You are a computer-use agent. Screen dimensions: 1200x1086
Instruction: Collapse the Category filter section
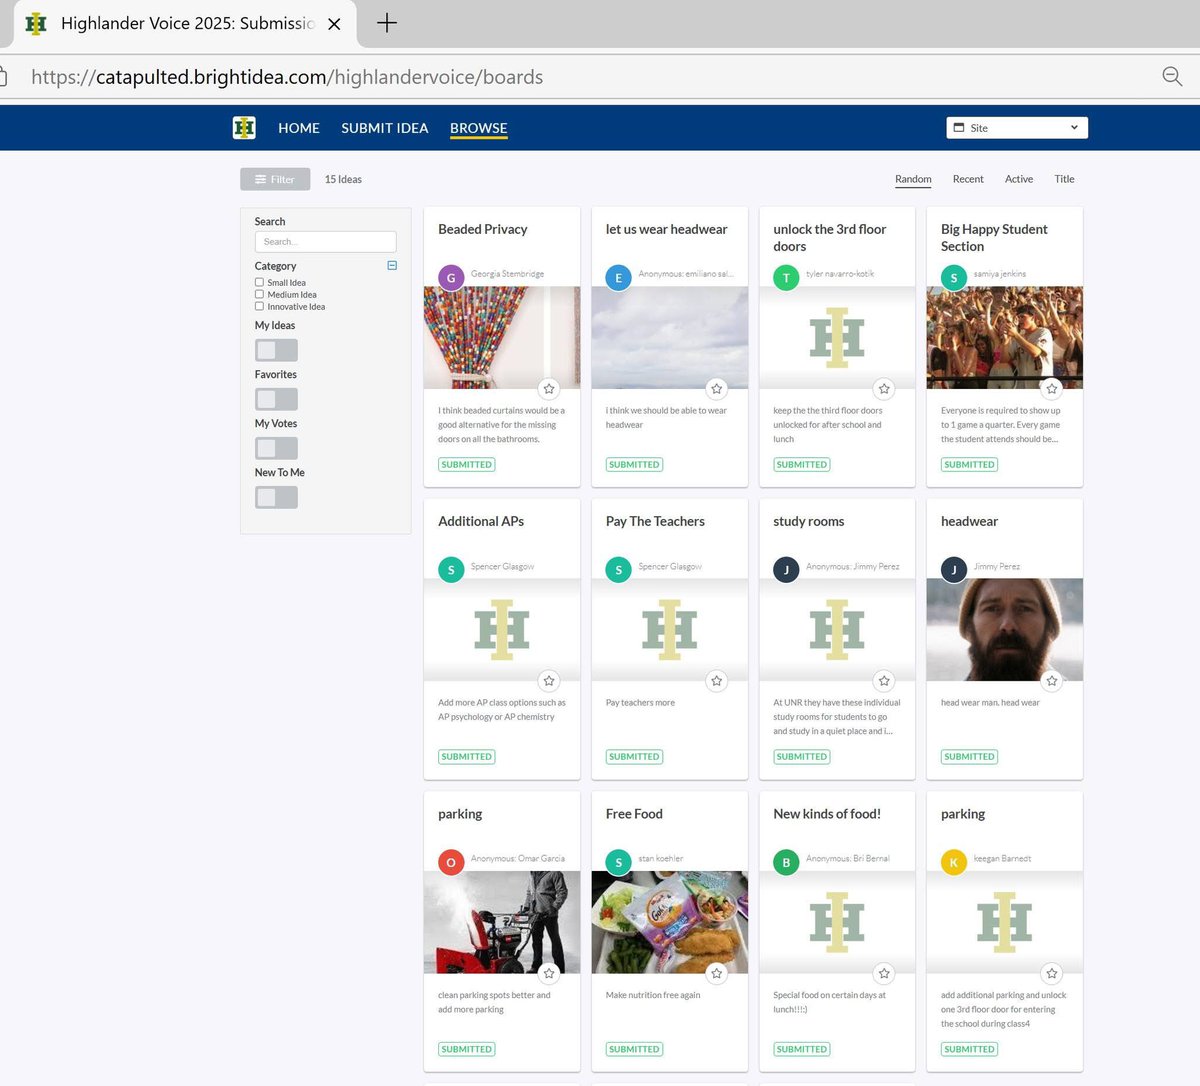click(x=391, y=265)
